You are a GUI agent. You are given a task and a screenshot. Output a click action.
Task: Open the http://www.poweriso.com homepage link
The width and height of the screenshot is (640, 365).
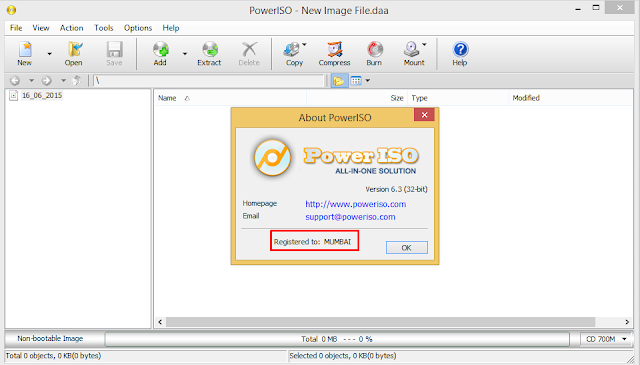coord(356,204)
